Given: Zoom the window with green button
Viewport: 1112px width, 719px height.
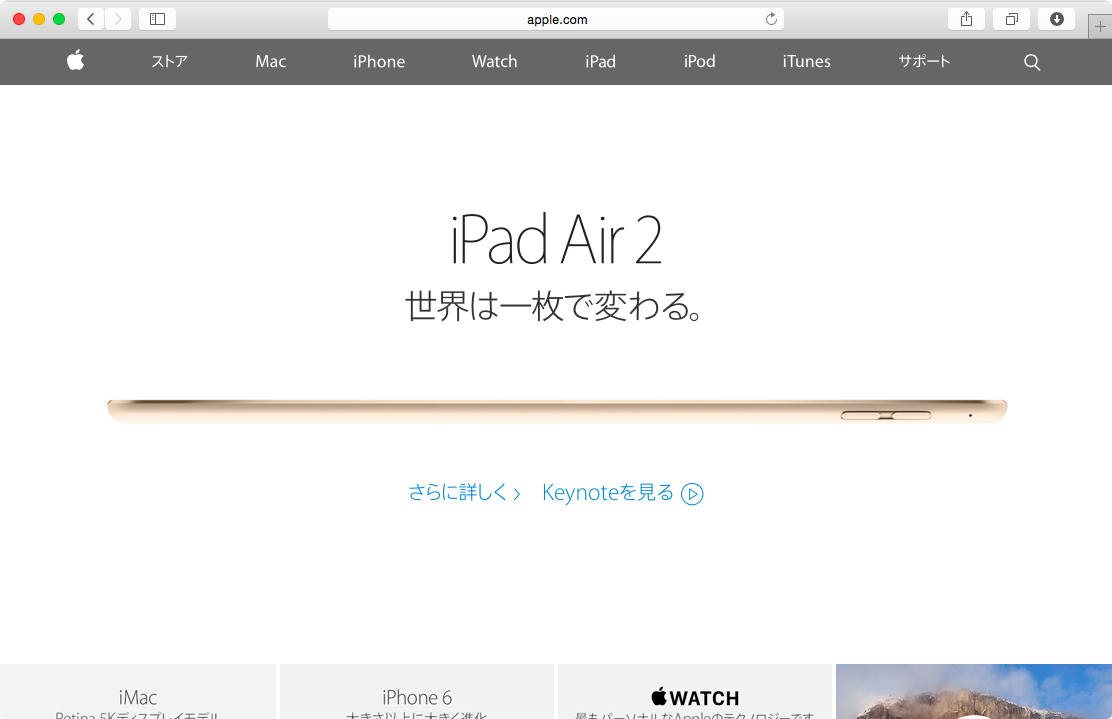Looking at the screenshot, I should [59, 19].
